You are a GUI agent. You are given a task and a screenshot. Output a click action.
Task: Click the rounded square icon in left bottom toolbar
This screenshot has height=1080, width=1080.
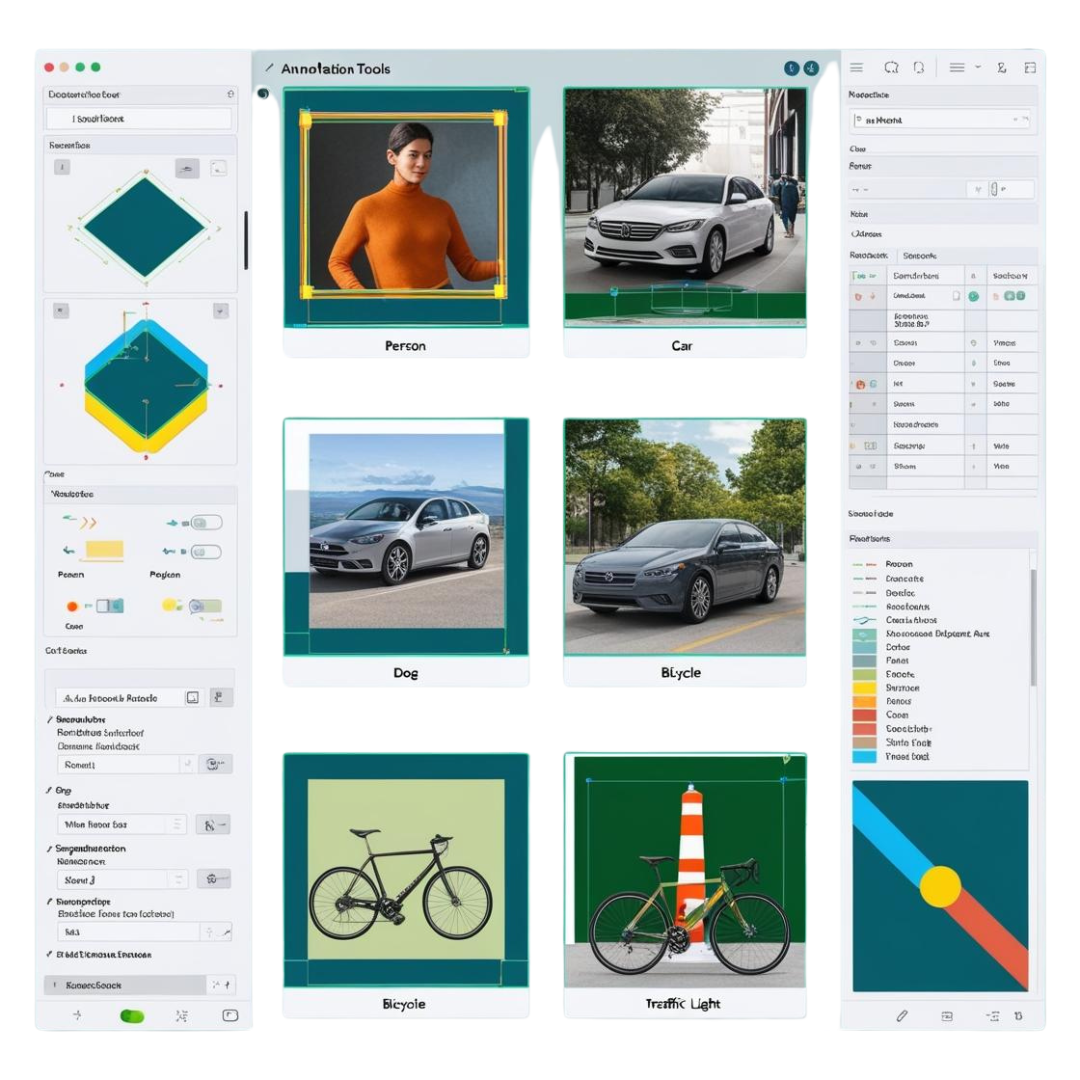pyautogui.click(x=230, y=1015)
